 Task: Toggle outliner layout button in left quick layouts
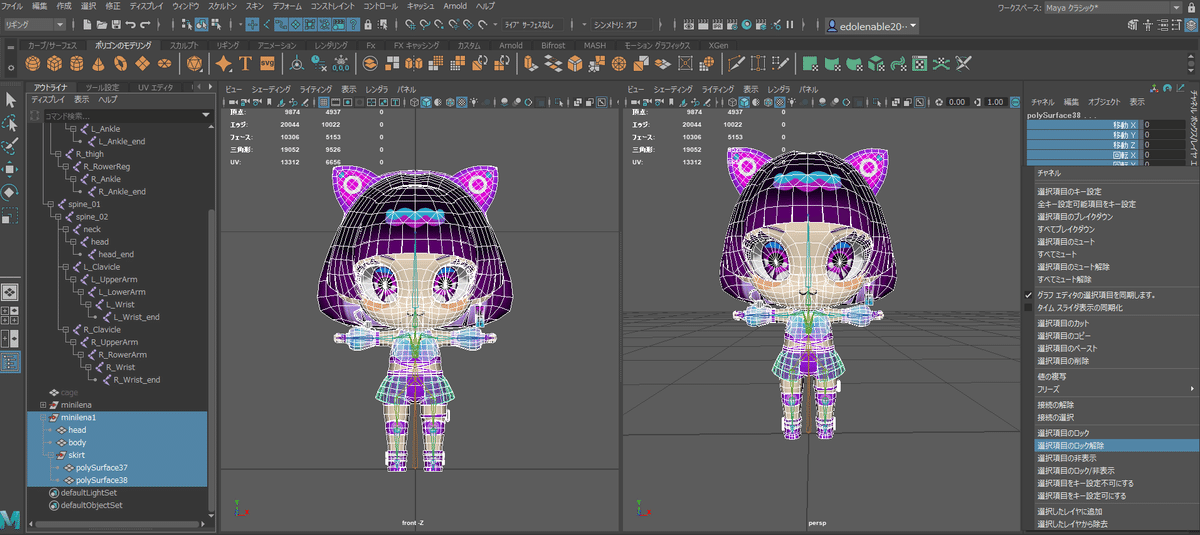[10, 362]
